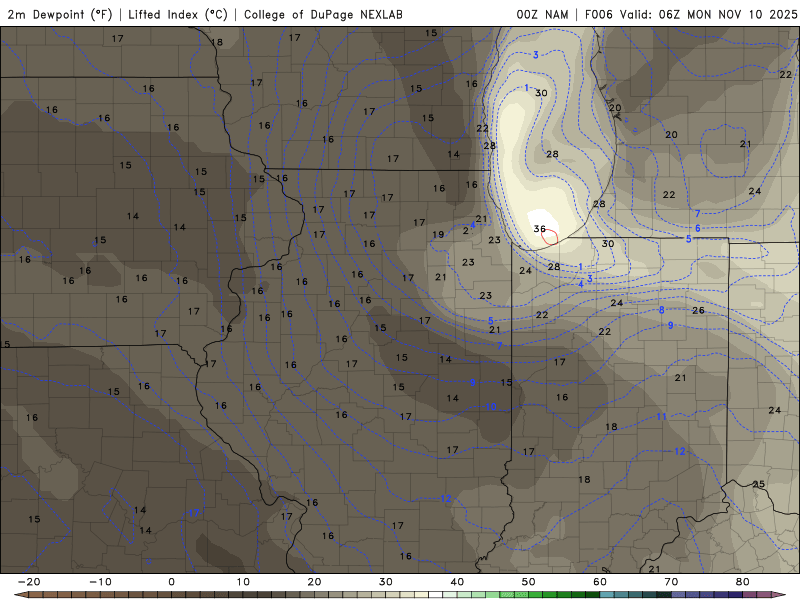The image size is (800, 600).
Task: Click the "06Z MON NOV 10 2025" valid time
Action: click(728, 14)
